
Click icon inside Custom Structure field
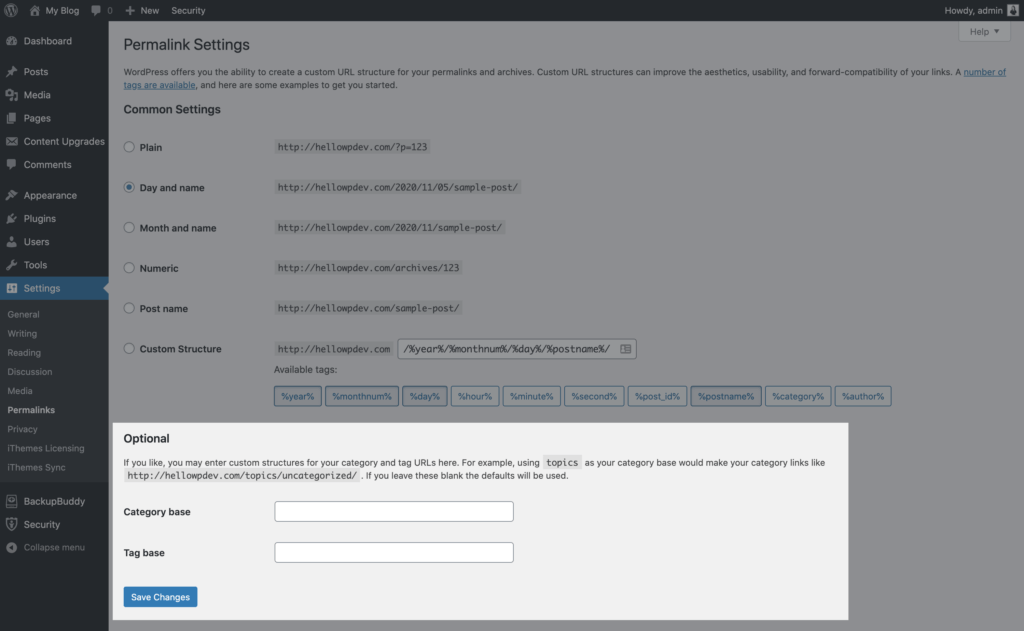coord(626,349)
